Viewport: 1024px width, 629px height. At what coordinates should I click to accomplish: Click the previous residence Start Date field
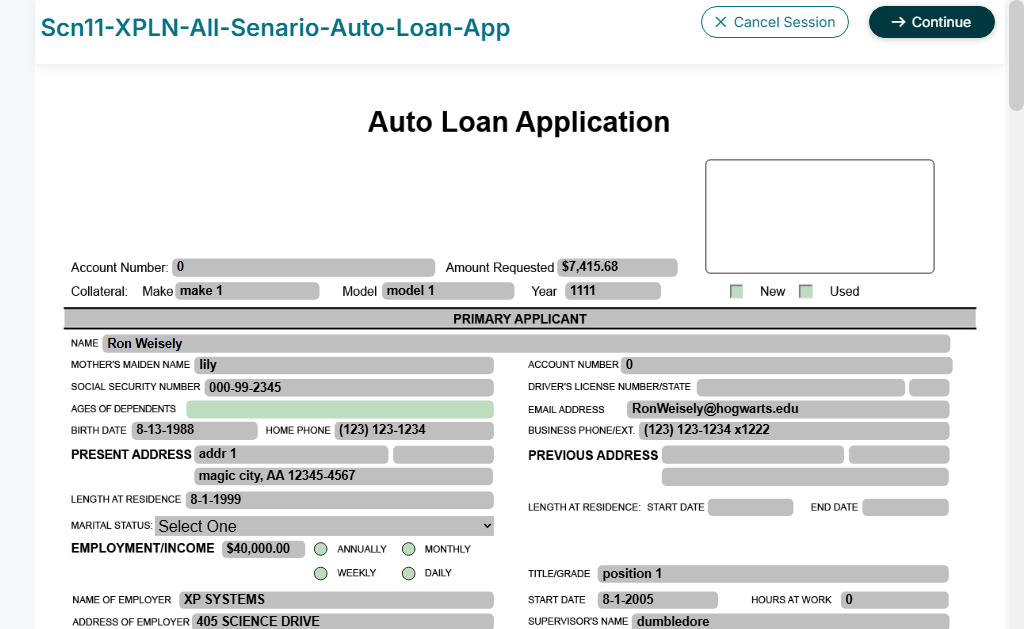tap(750, 508)
